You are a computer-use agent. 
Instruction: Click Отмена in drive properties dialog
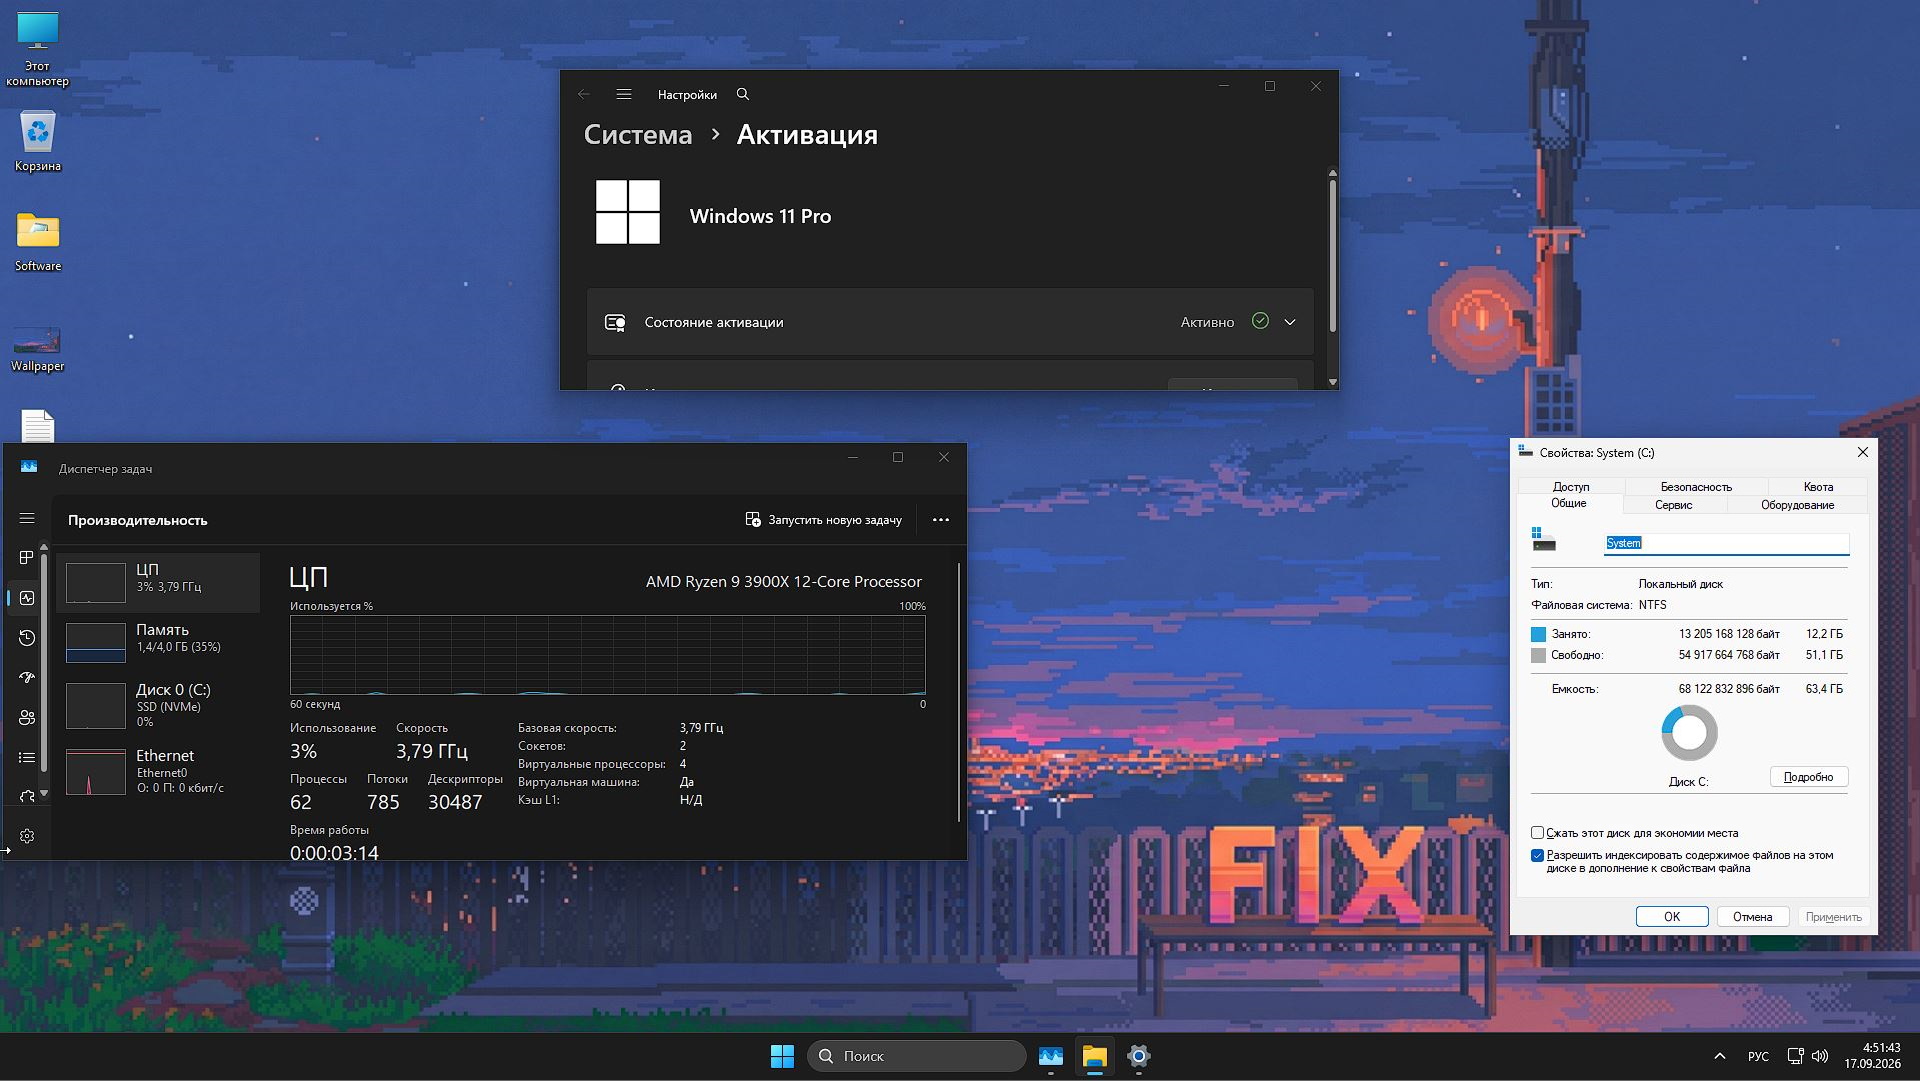(1752, 917)
